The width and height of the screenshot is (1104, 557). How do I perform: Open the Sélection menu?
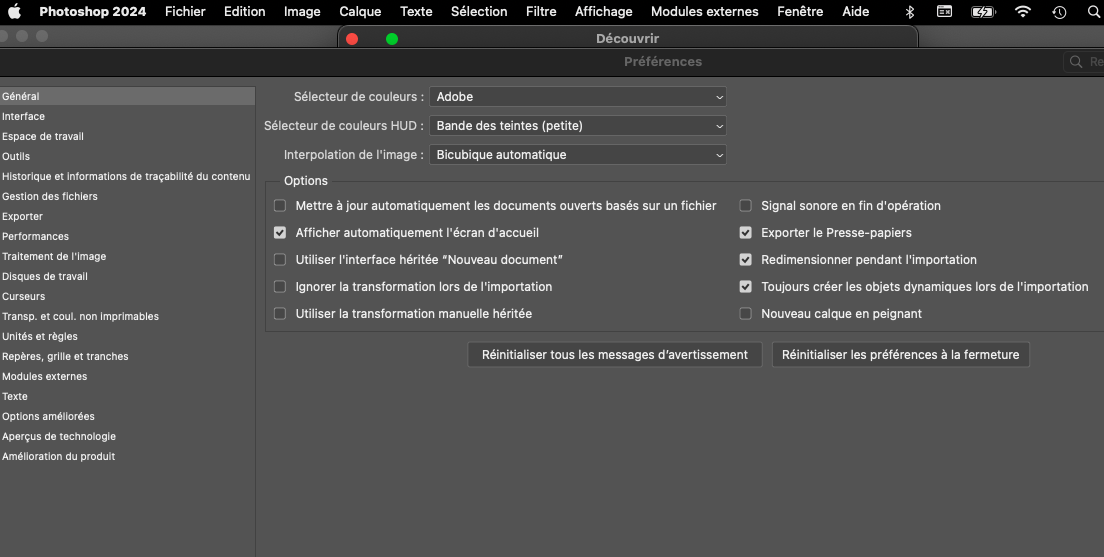479,11
